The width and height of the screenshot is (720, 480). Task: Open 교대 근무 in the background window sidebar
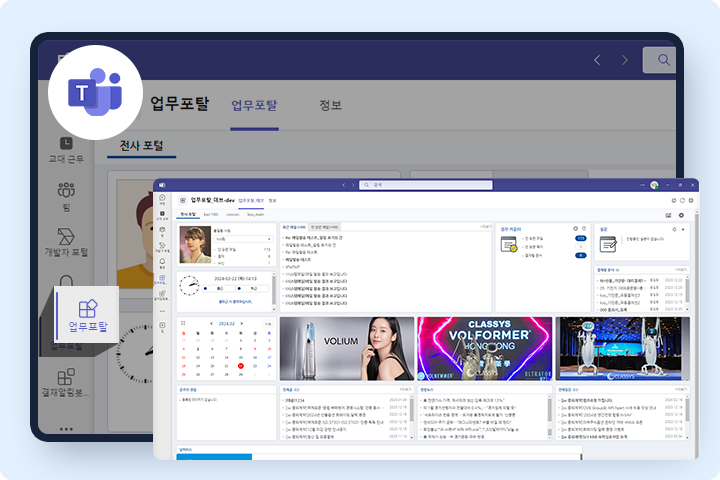click(x=66, y=150)
